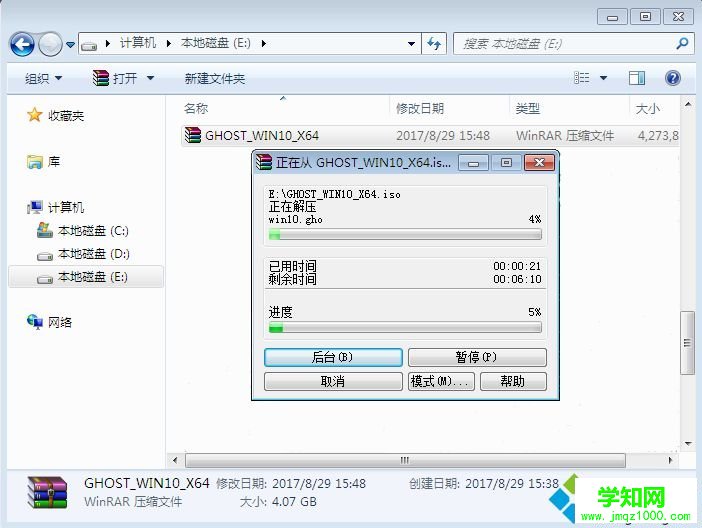Open Help with the blue question icon

click(672, 78)
